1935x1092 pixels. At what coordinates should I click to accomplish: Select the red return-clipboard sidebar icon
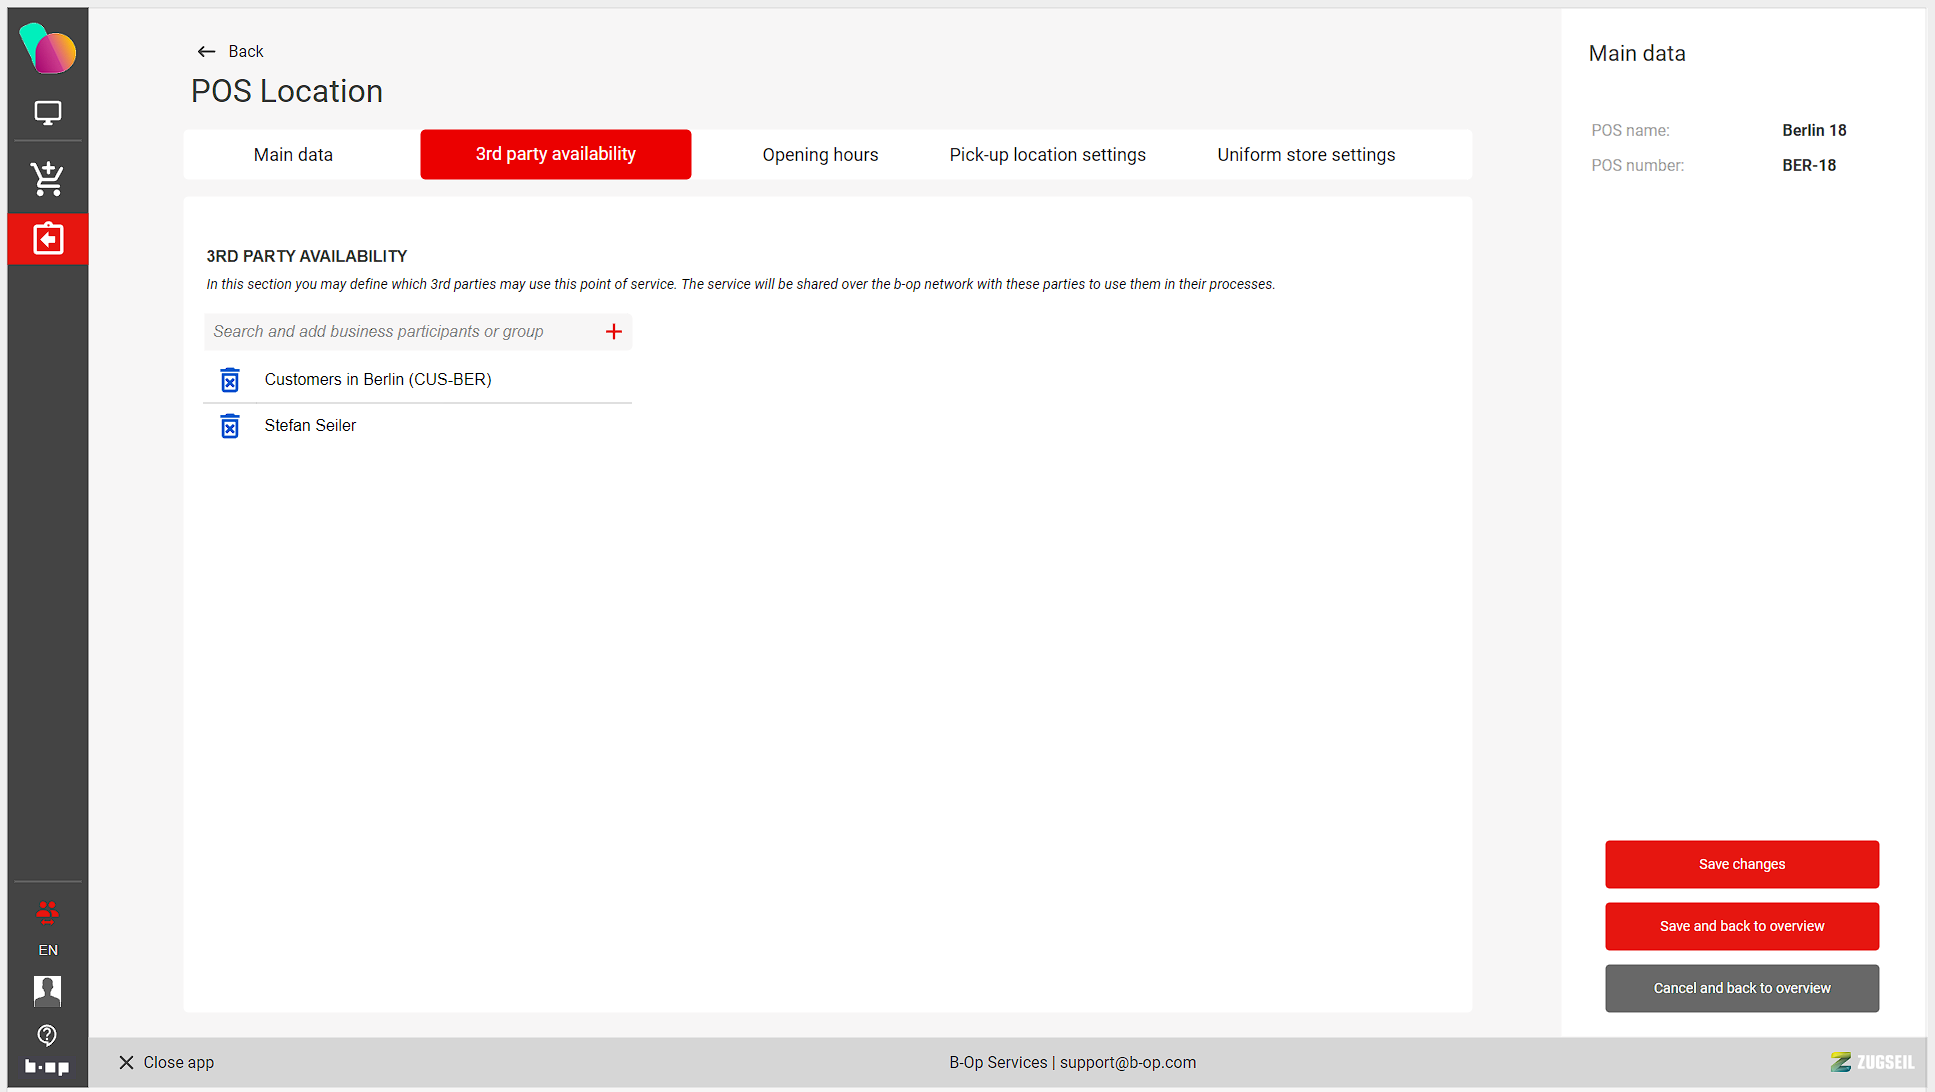point(47,239)
